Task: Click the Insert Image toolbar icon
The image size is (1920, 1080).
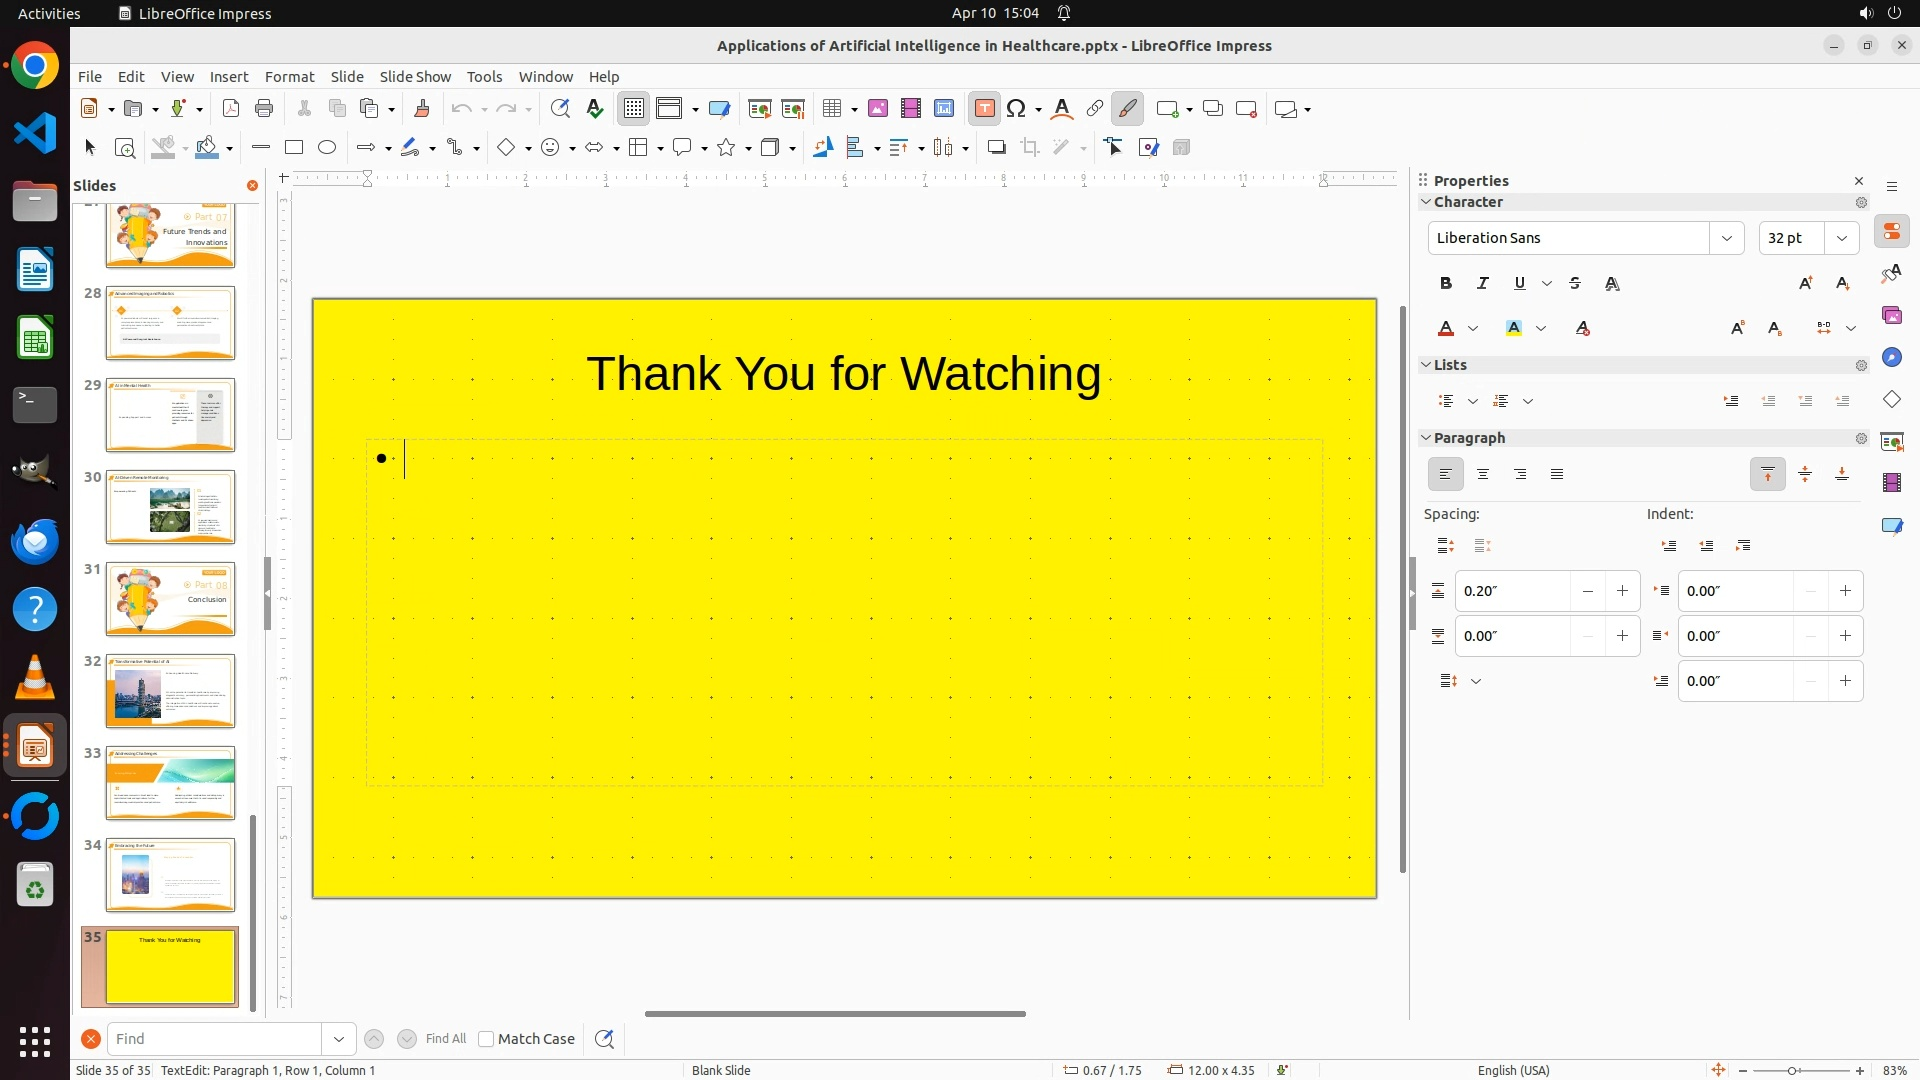Action: [878, 109]
